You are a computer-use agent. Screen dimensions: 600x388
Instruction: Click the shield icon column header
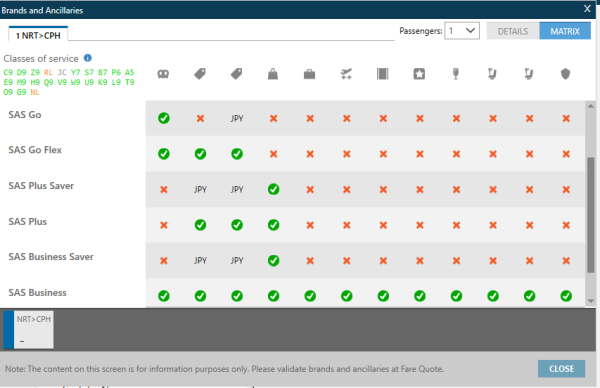click(x=566, y=74)
